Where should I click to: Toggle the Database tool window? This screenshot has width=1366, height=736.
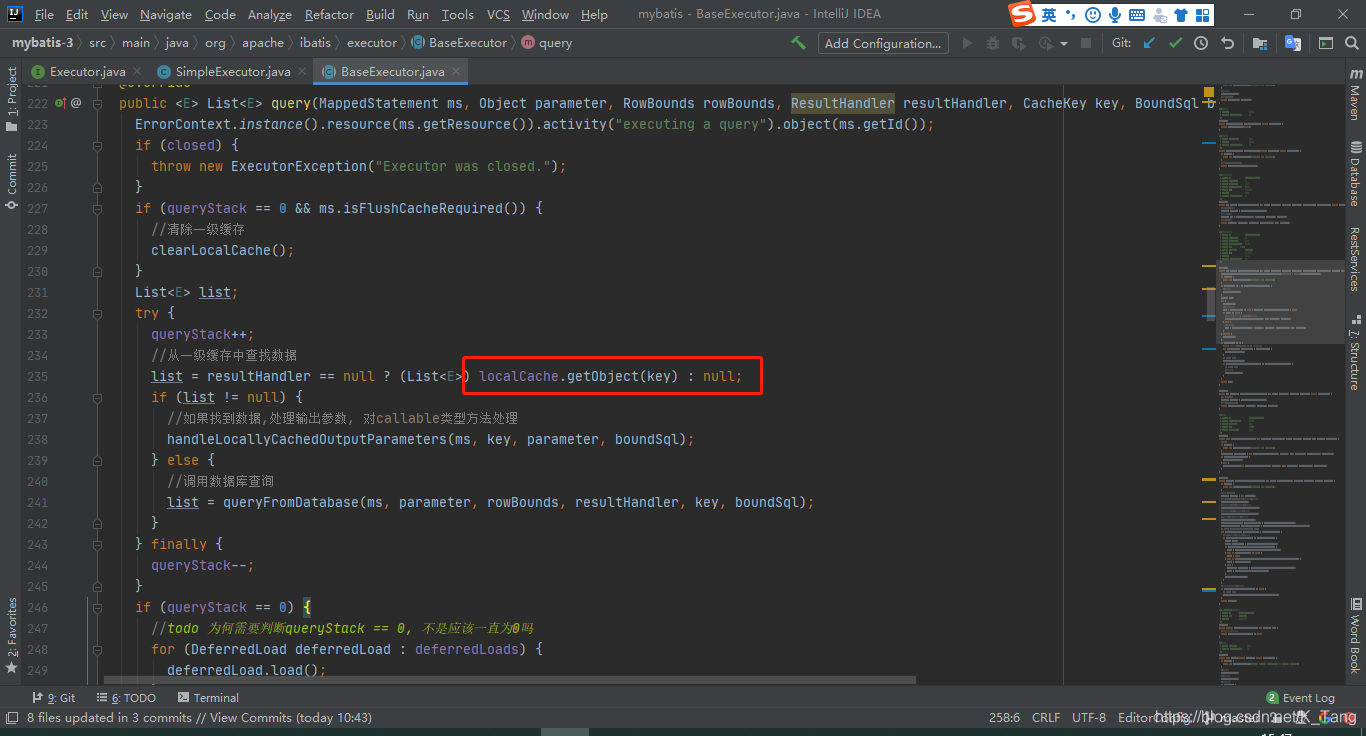[x=1355, y=172]
